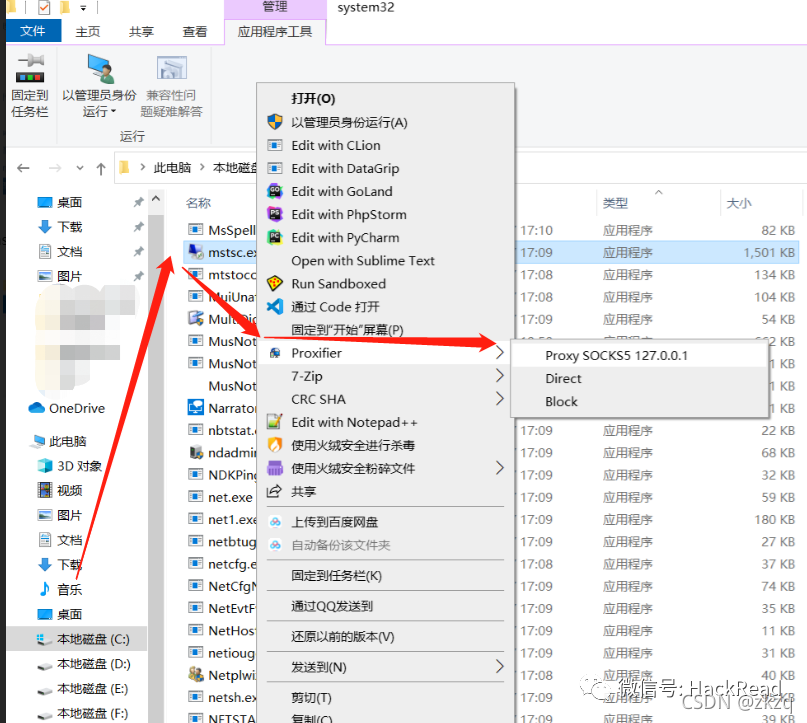Switch to the 主页 ribbon tab
The height and width of the screenshot is (723, 807).
tap(88, 31)
